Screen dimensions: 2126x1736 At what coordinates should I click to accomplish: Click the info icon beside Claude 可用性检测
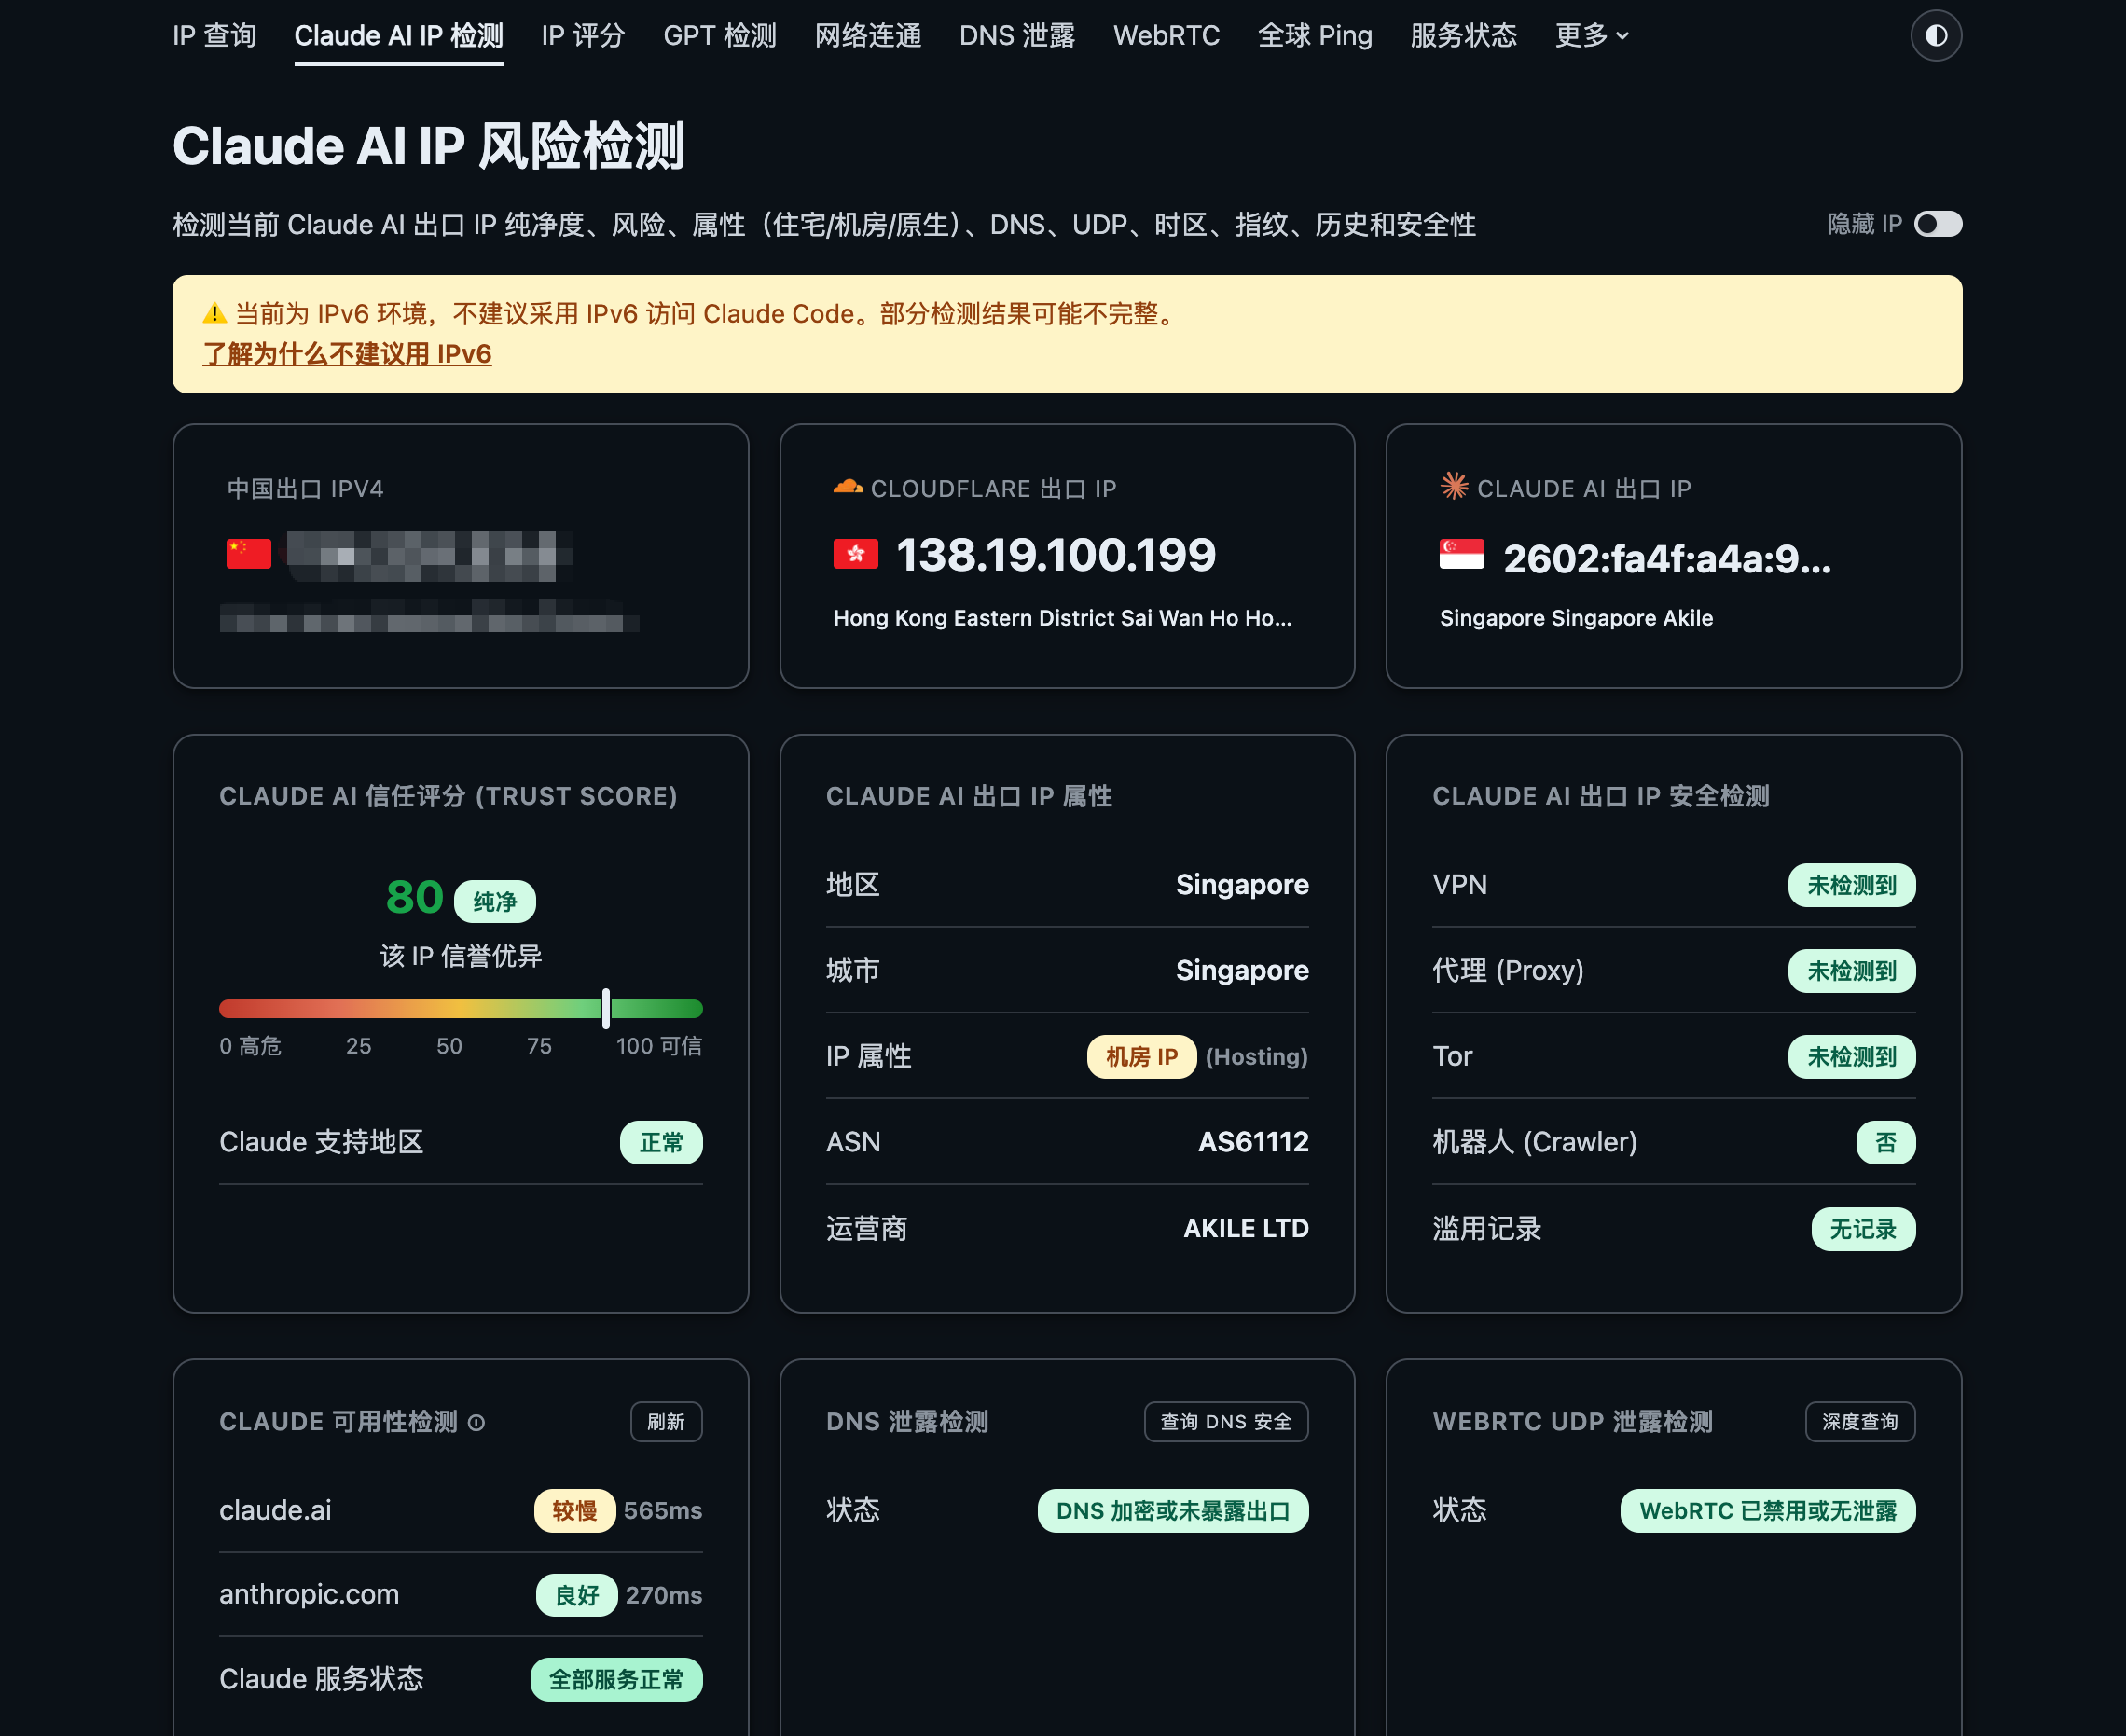[x=476, y=1422]
